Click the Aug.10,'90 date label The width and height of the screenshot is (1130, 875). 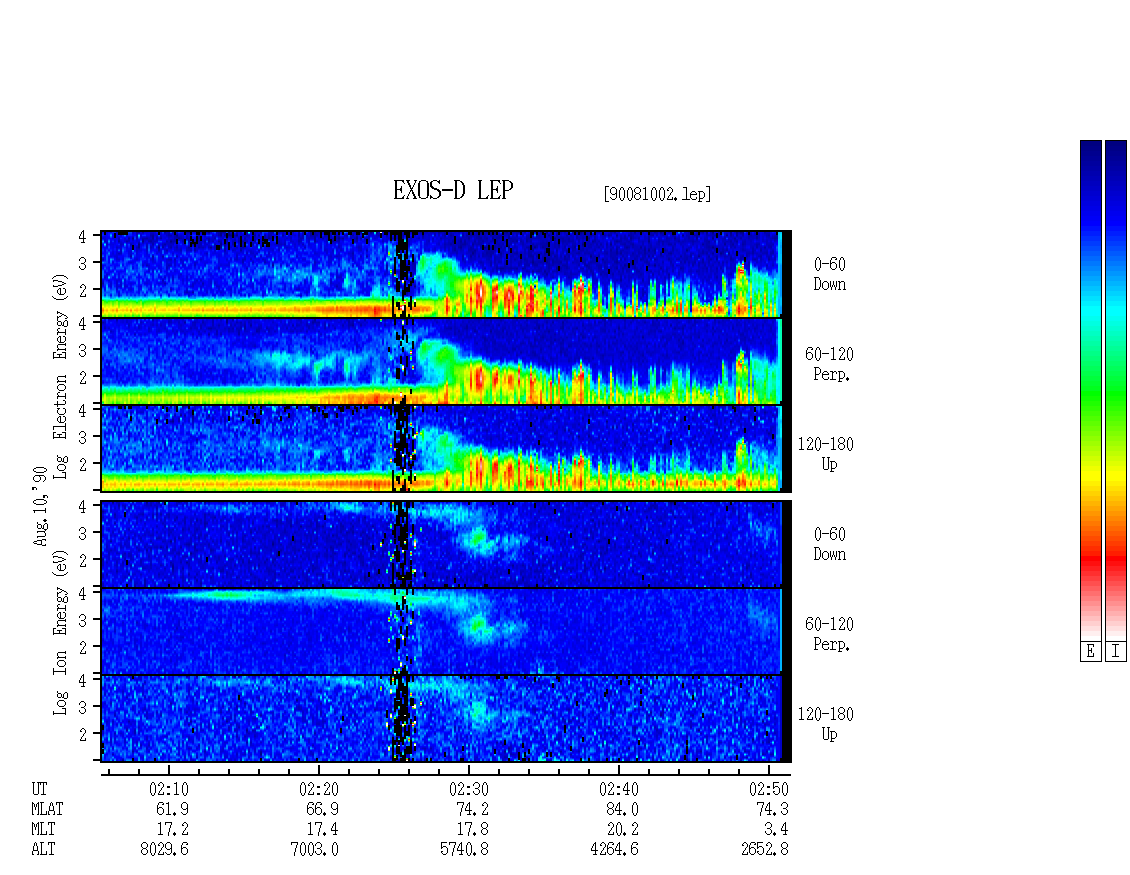[x=40, y=506]
